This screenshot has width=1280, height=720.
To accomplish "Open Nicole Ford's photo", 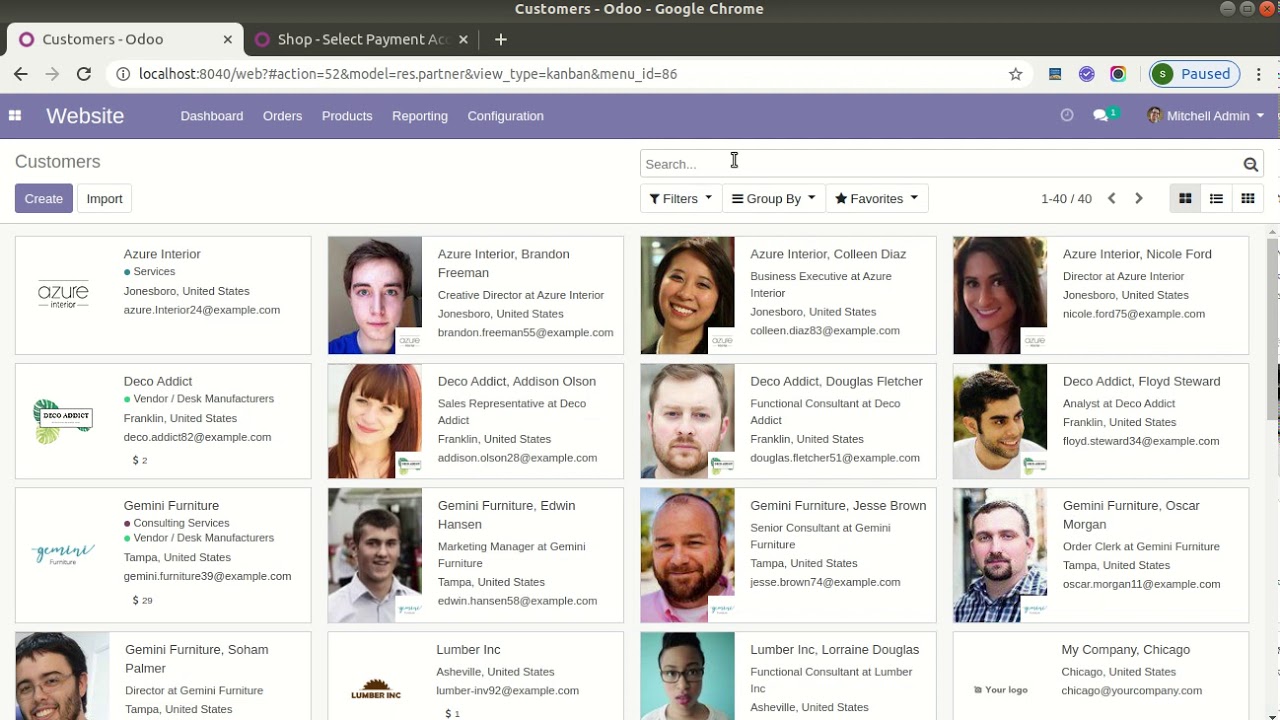I will coord(1000,295).
